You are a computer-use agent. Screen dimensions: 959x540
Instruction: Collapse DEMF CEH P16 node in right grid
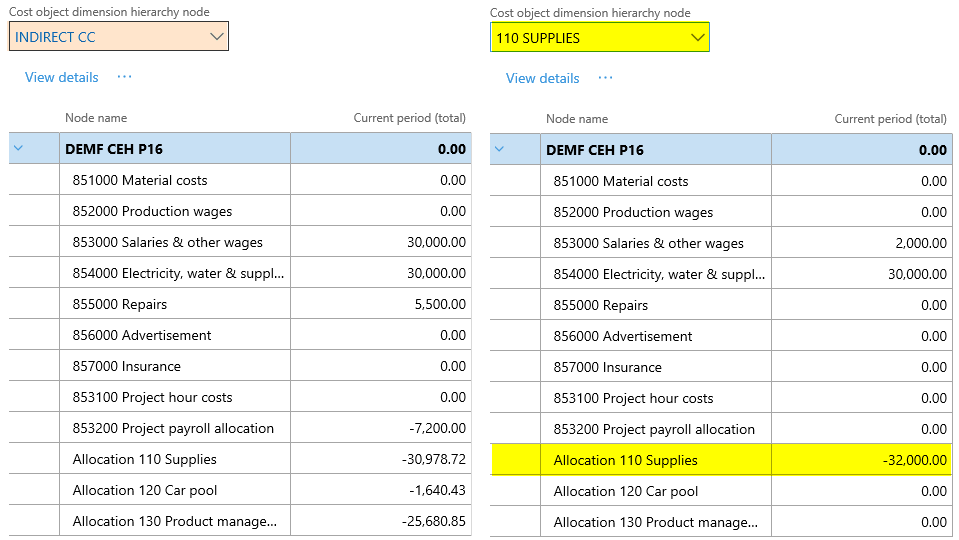499,150
